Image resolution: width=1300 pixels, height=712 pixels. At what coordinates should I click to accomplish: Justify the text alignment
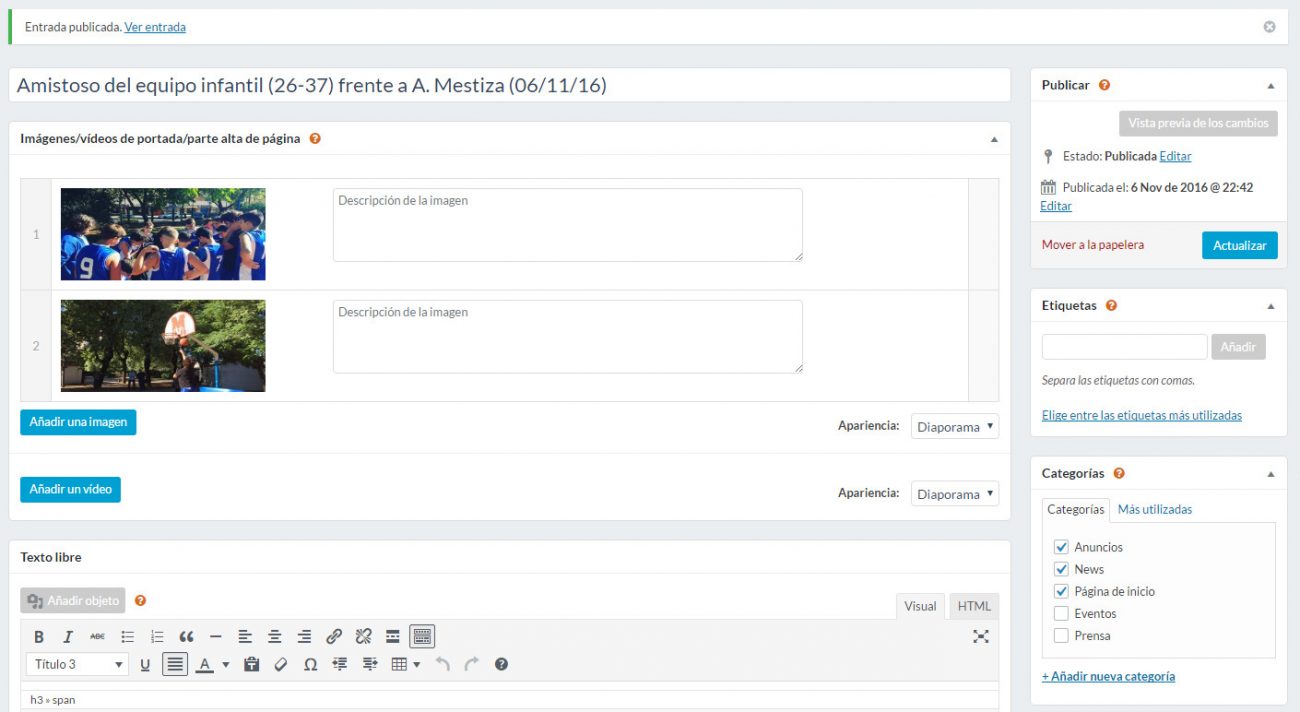[x=175, y=664]
